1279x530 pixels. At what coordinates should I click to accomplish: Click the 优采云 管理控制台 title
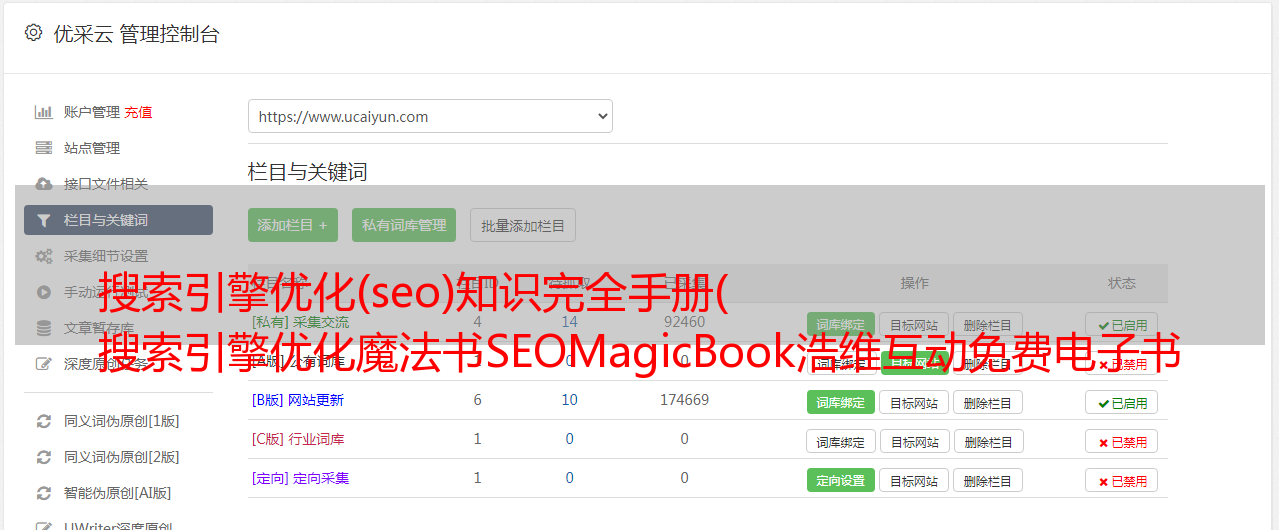pyautogui.click(x=136, y=34)
